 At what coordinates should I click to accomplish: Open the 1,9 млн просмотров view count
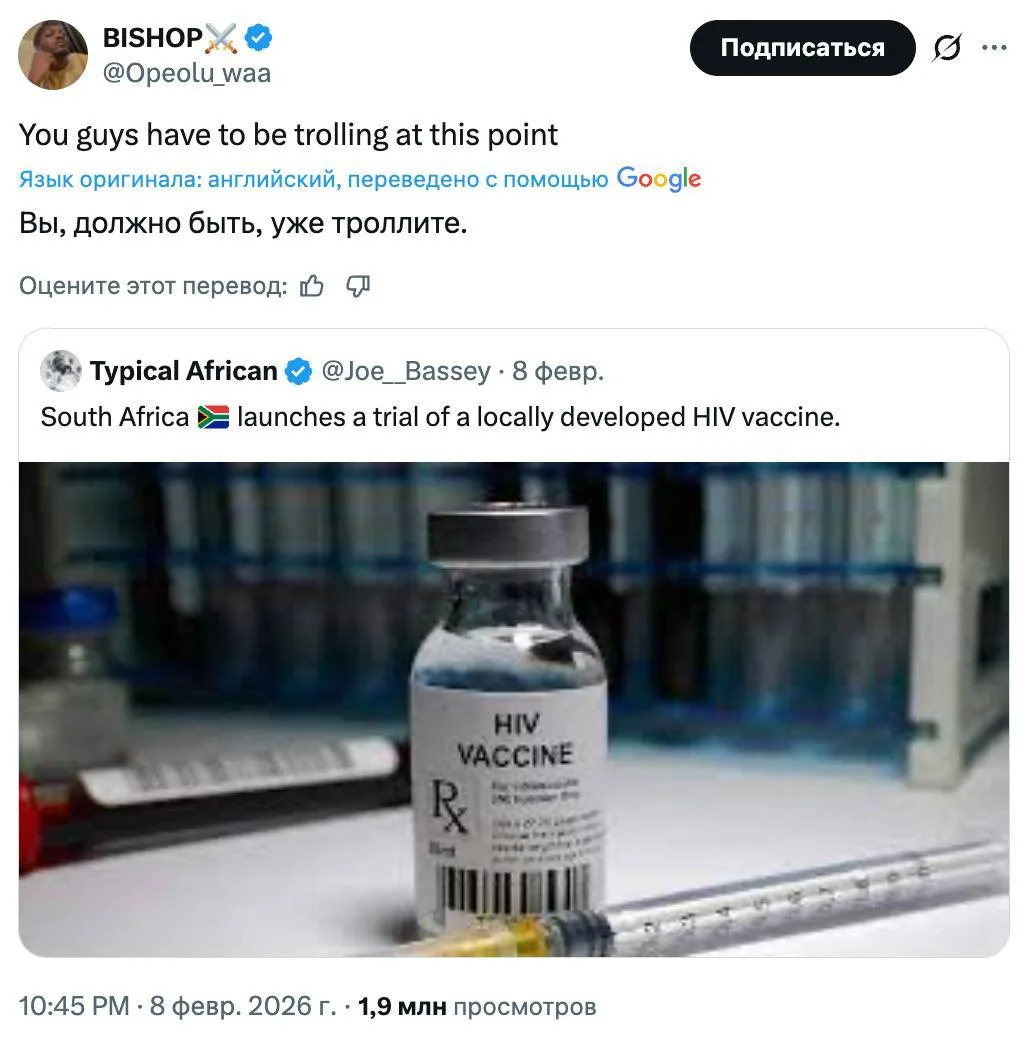(x=476, y=1006)
